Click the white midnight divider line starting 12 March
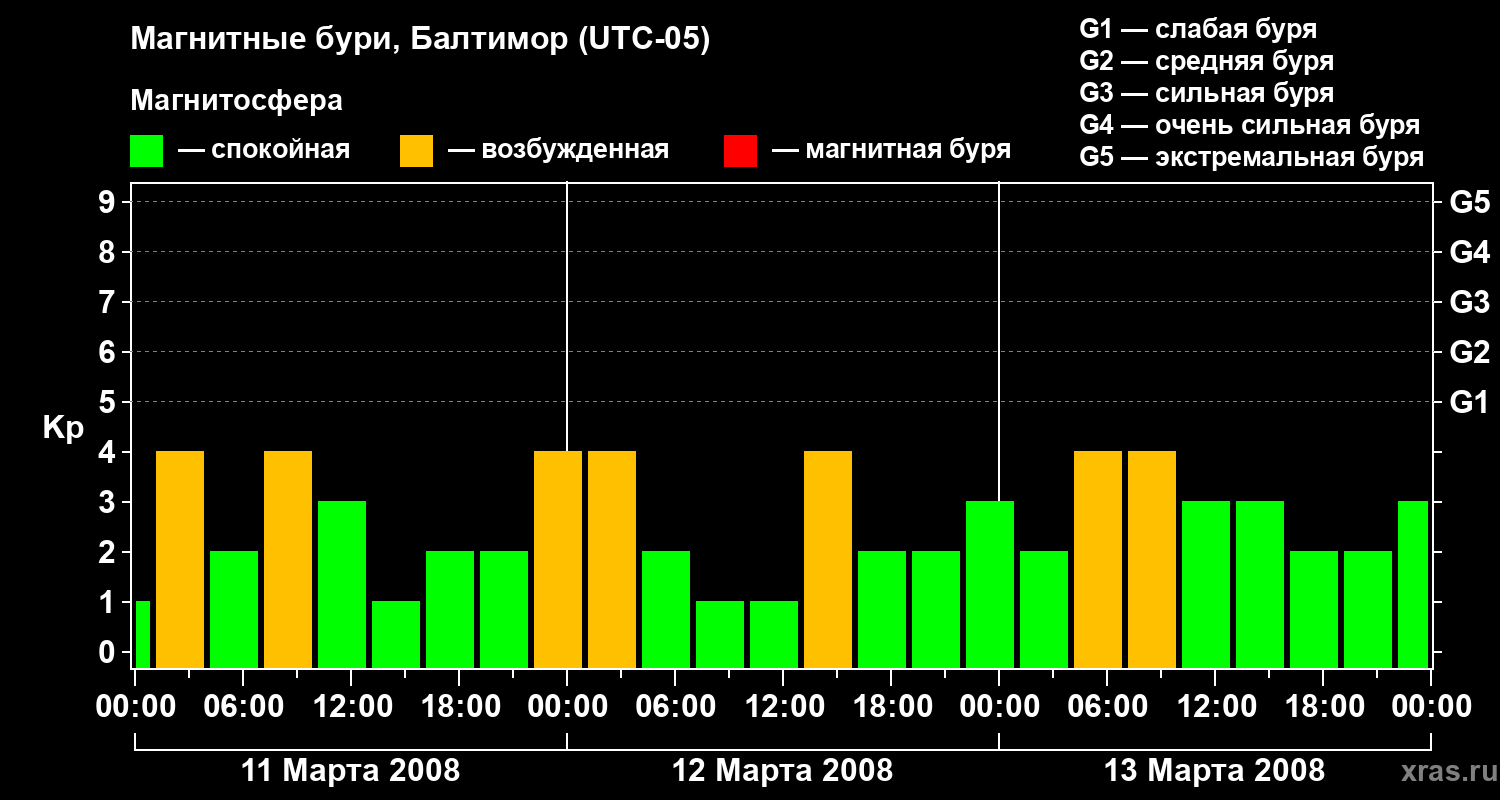The image size is (1500, 800). pos(567,316)
